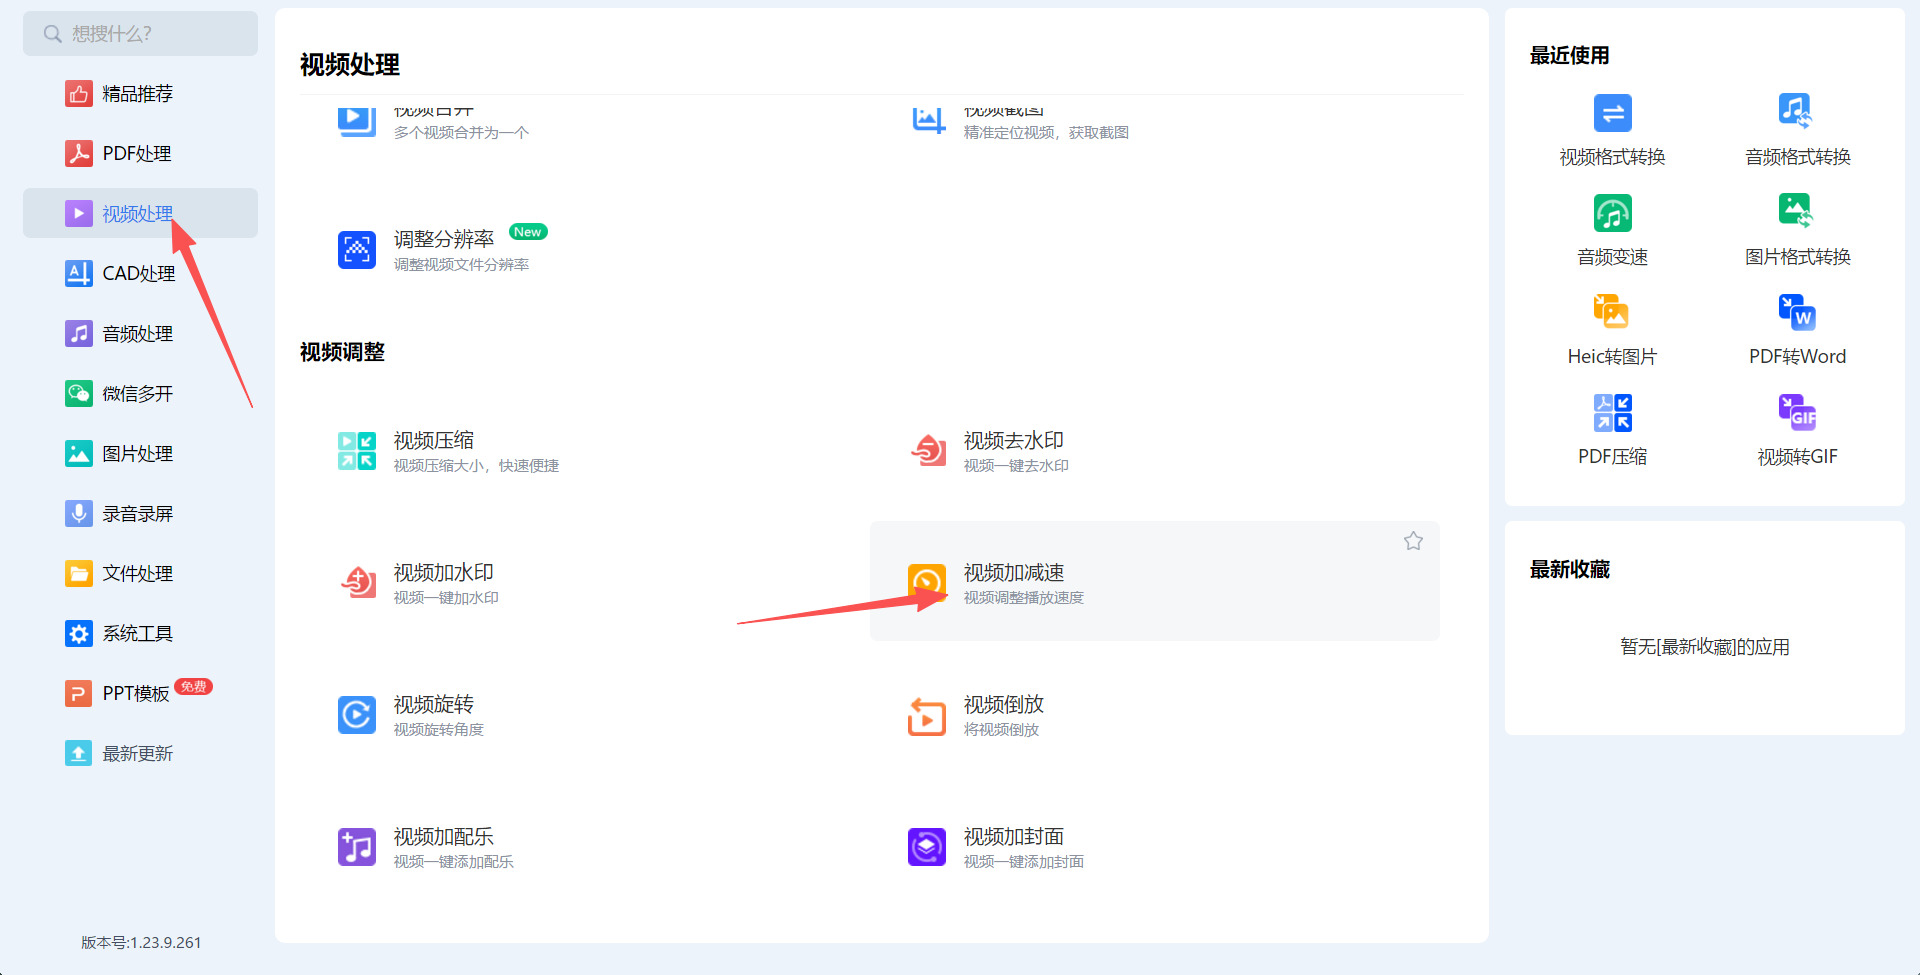Screen dimensions: 1920x975
Task: Select PDF处理 in the sidebar
Action: [x=140, y=154]
